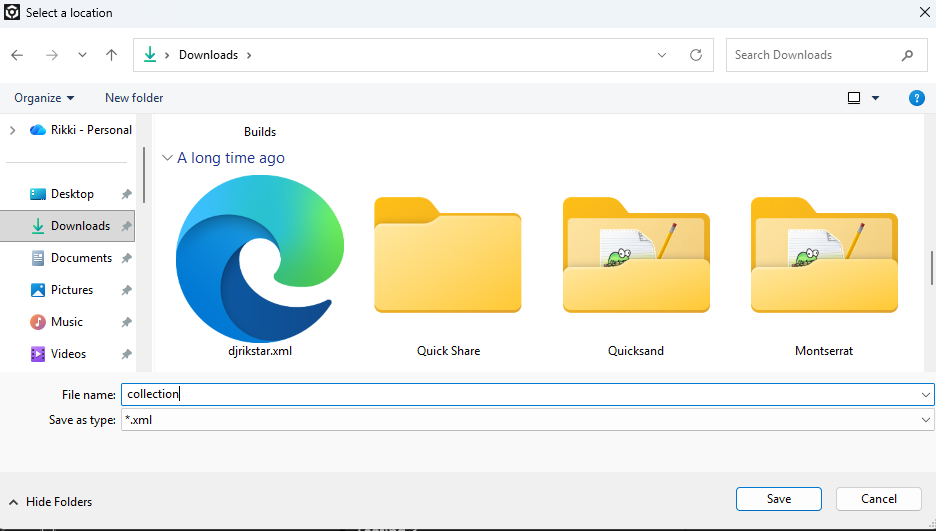Viewport: 936px width, 531px height.
Task: Focus the Search Downloads box
Action: pos(827,55)
